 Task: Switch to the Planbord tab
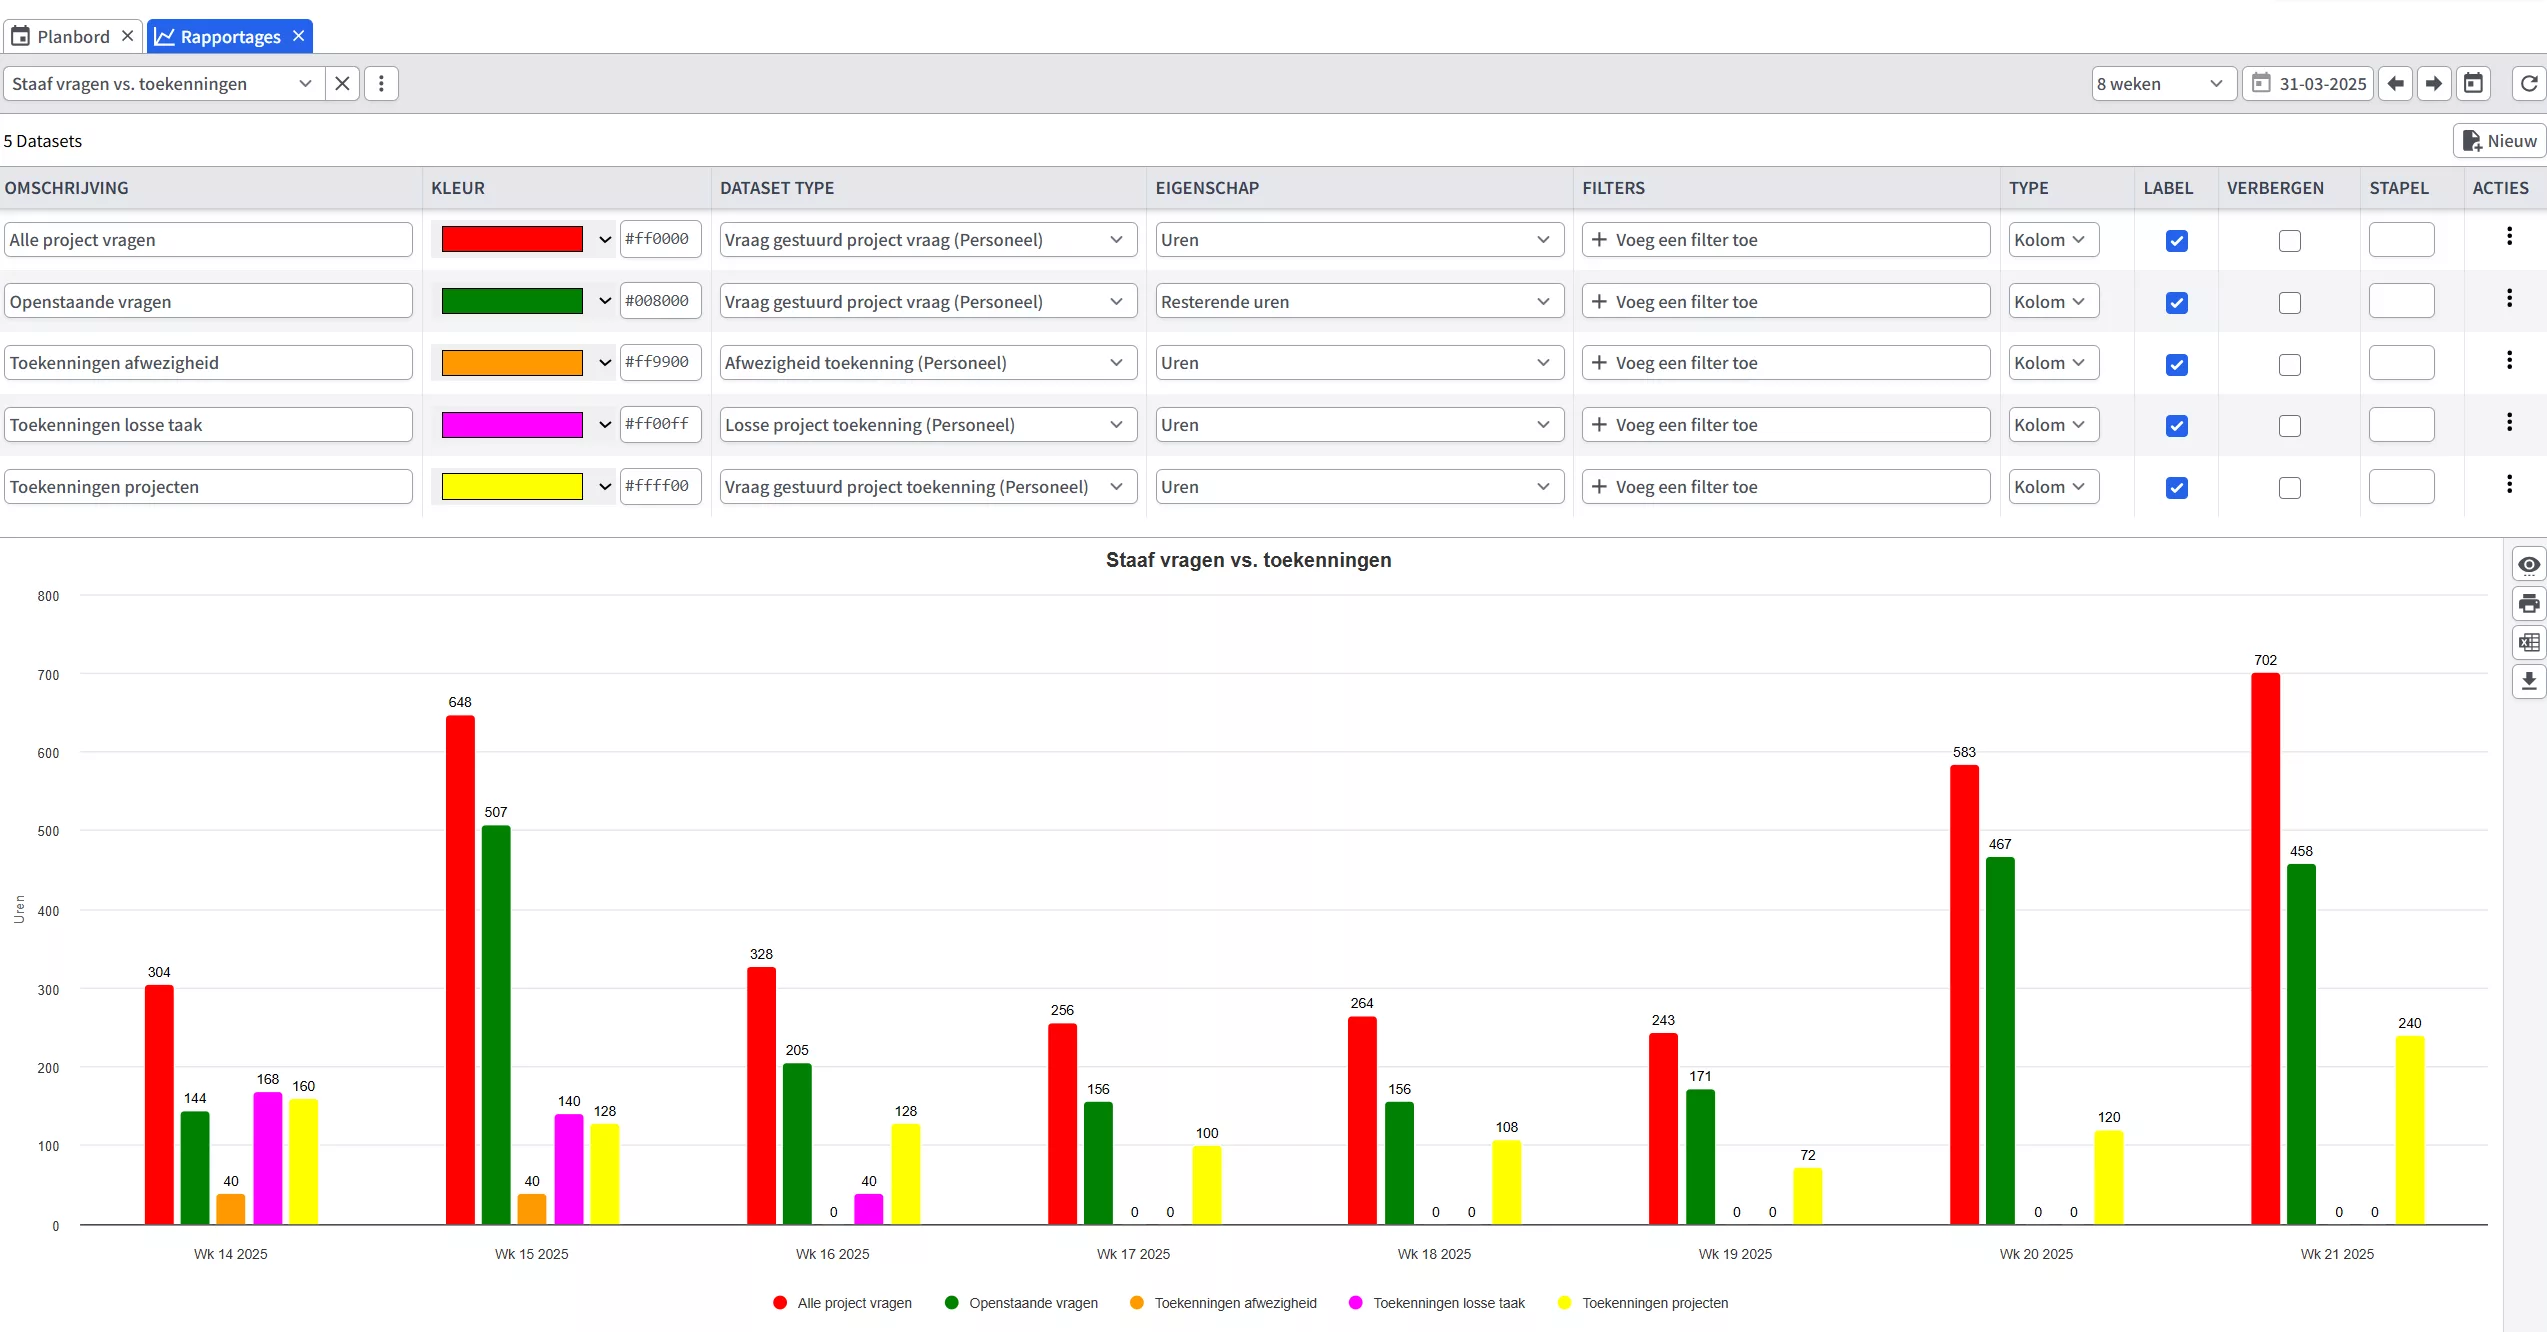coord(72,37)
